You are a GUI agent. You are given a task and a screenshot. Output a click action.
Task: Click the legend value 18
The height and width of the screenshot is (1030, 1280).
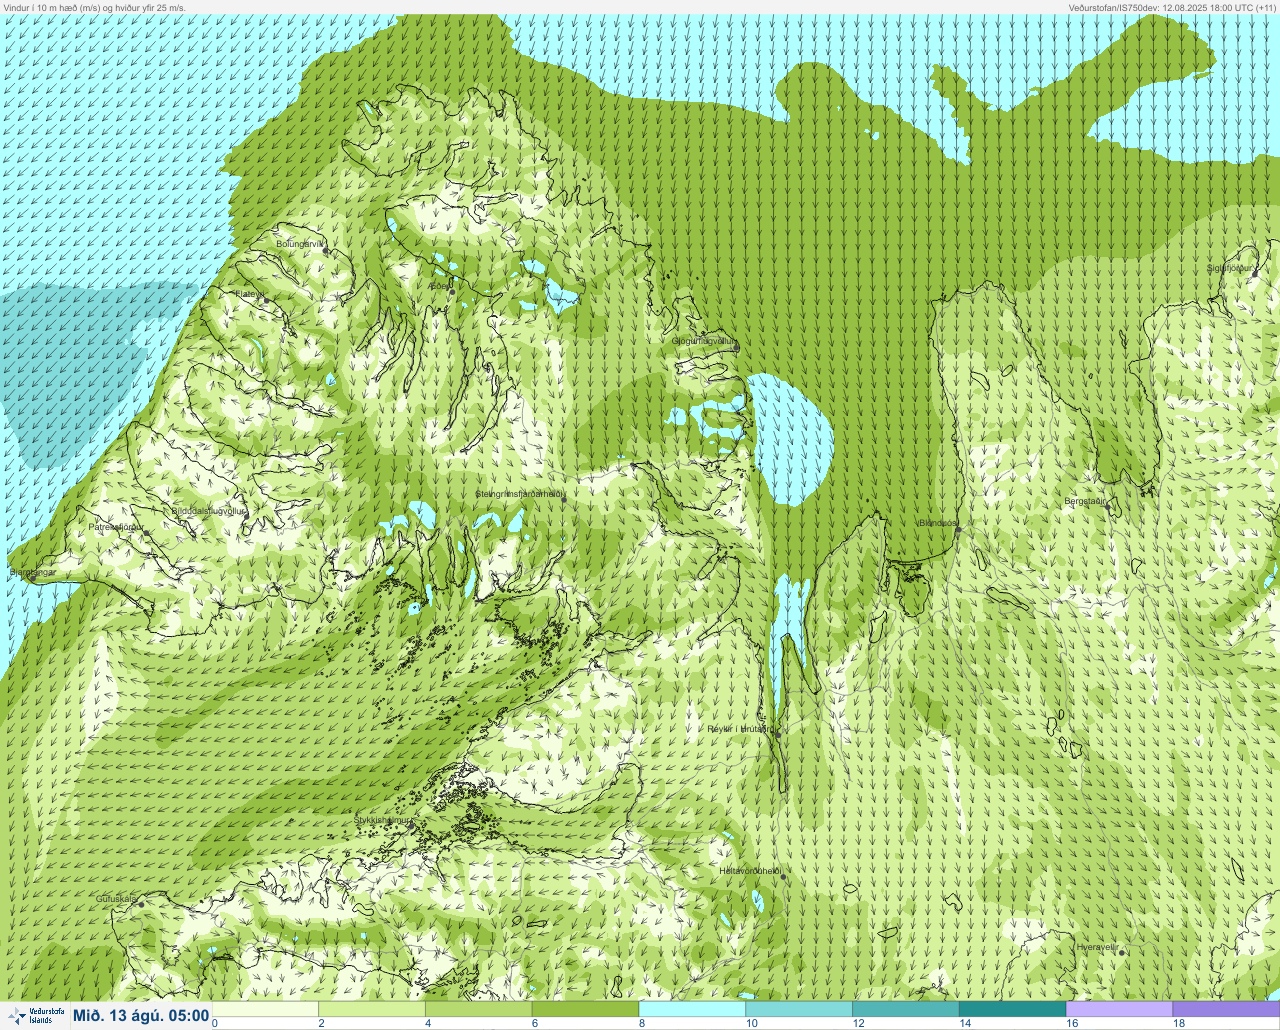click(1179, 1023)
